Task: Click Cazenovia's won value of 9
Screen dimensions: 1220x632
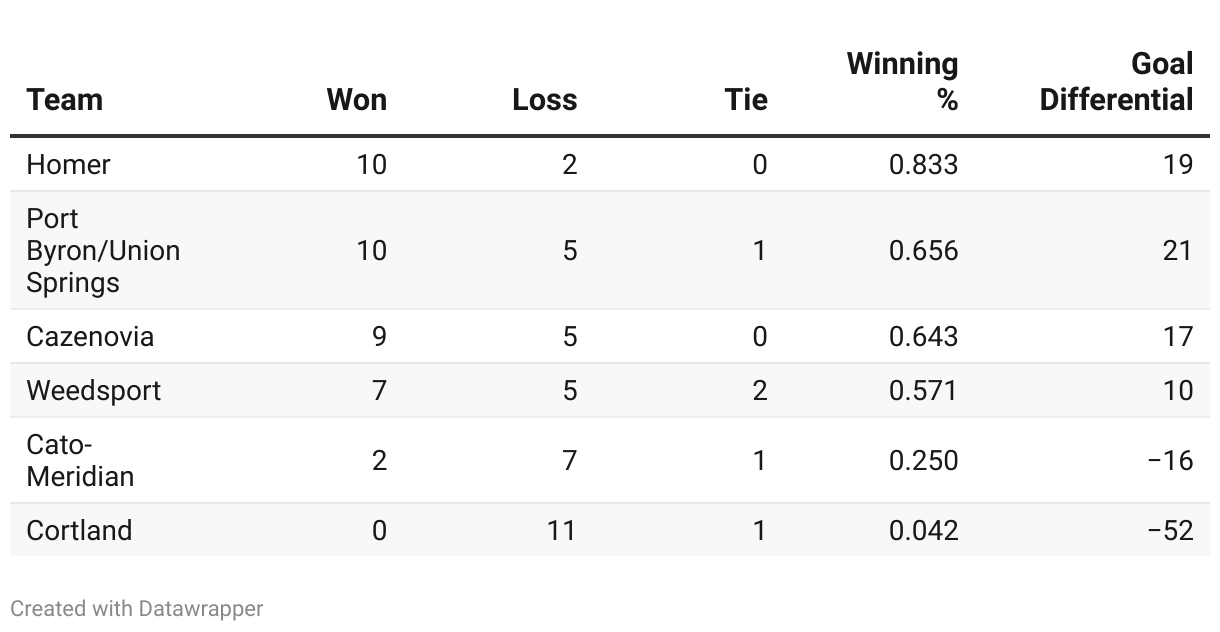Action: point(379,336)
